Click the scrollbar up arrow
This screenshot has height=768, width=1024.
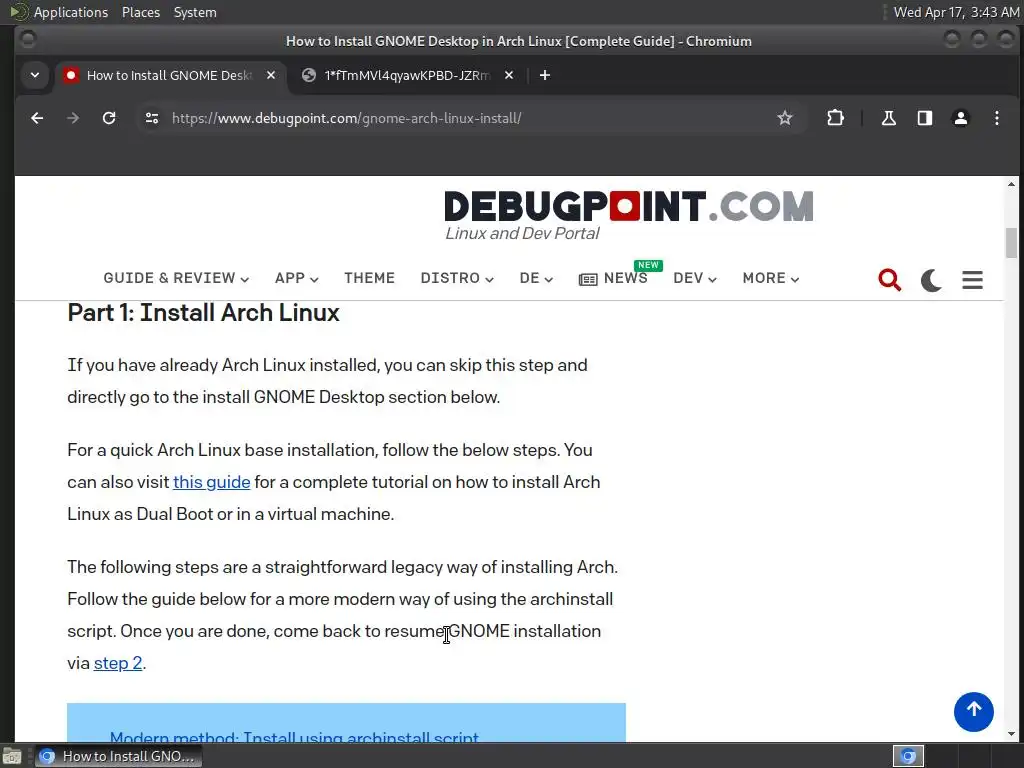[x=1011, y=184]
